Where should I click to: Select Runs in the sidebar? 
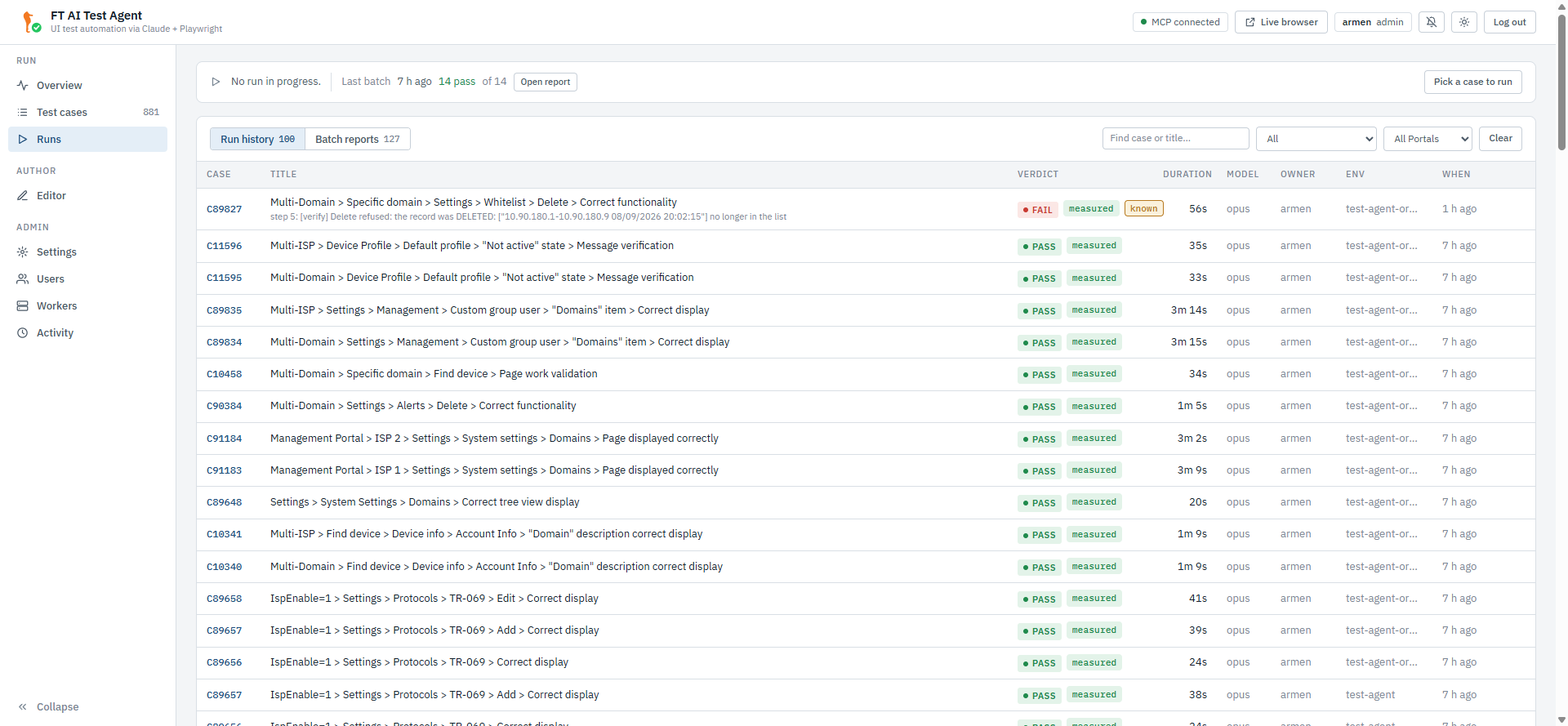tap(88, 140)
